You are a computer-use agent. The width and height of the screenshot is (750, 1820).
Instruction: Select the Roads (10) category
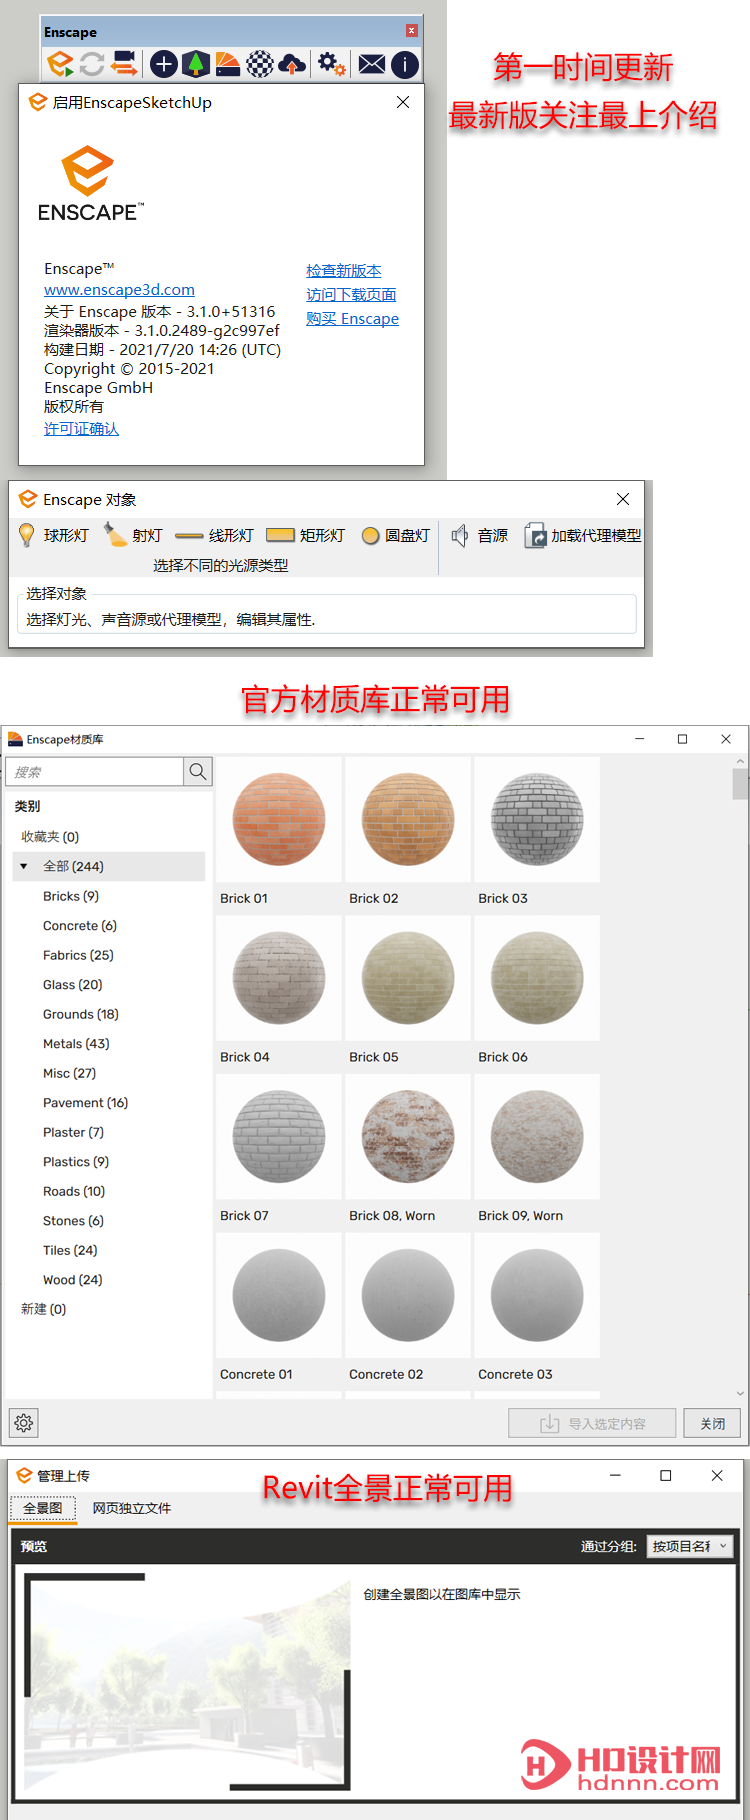coord(74,1191)
